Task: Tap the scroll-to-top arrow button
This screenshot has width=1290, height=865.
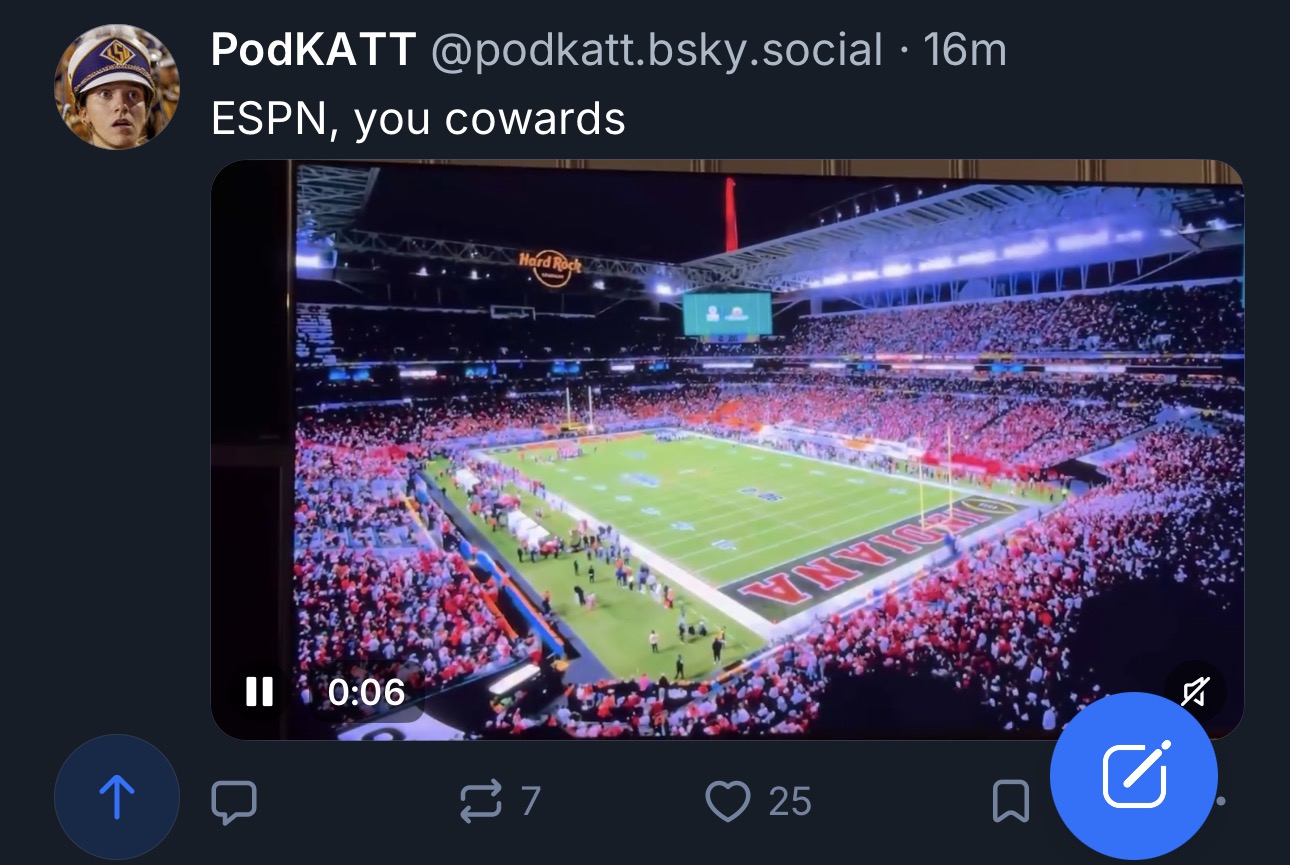Action: (x=117, y=798)
